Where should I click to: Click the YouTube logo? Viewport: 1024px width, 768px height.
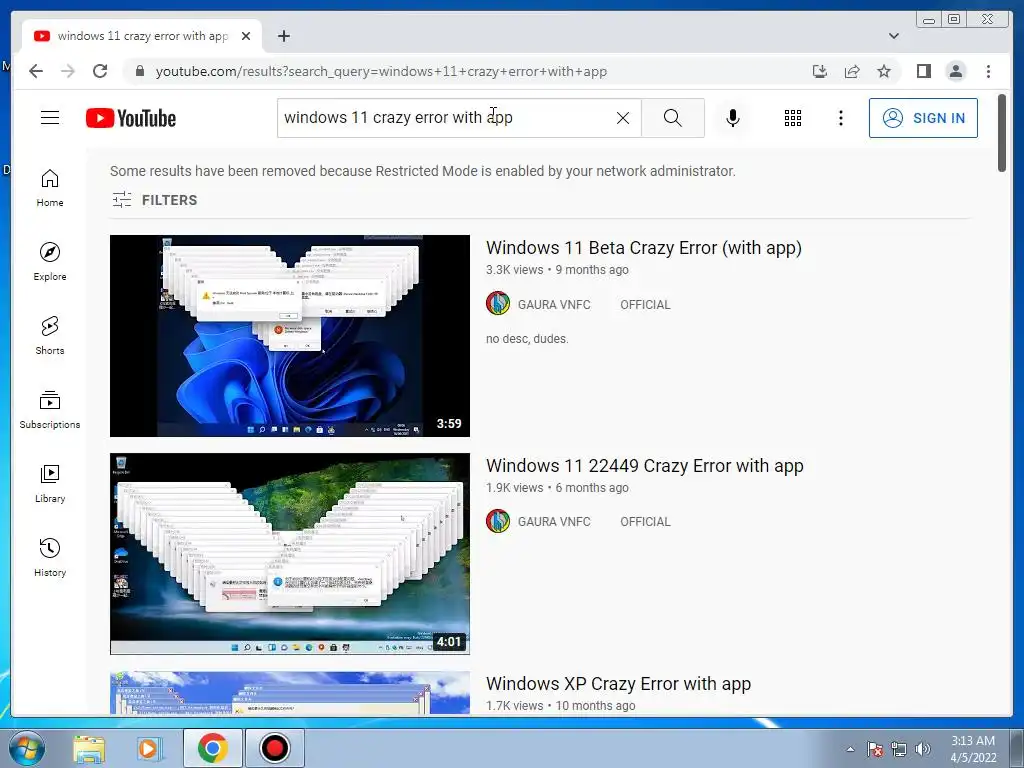[131, 118]
